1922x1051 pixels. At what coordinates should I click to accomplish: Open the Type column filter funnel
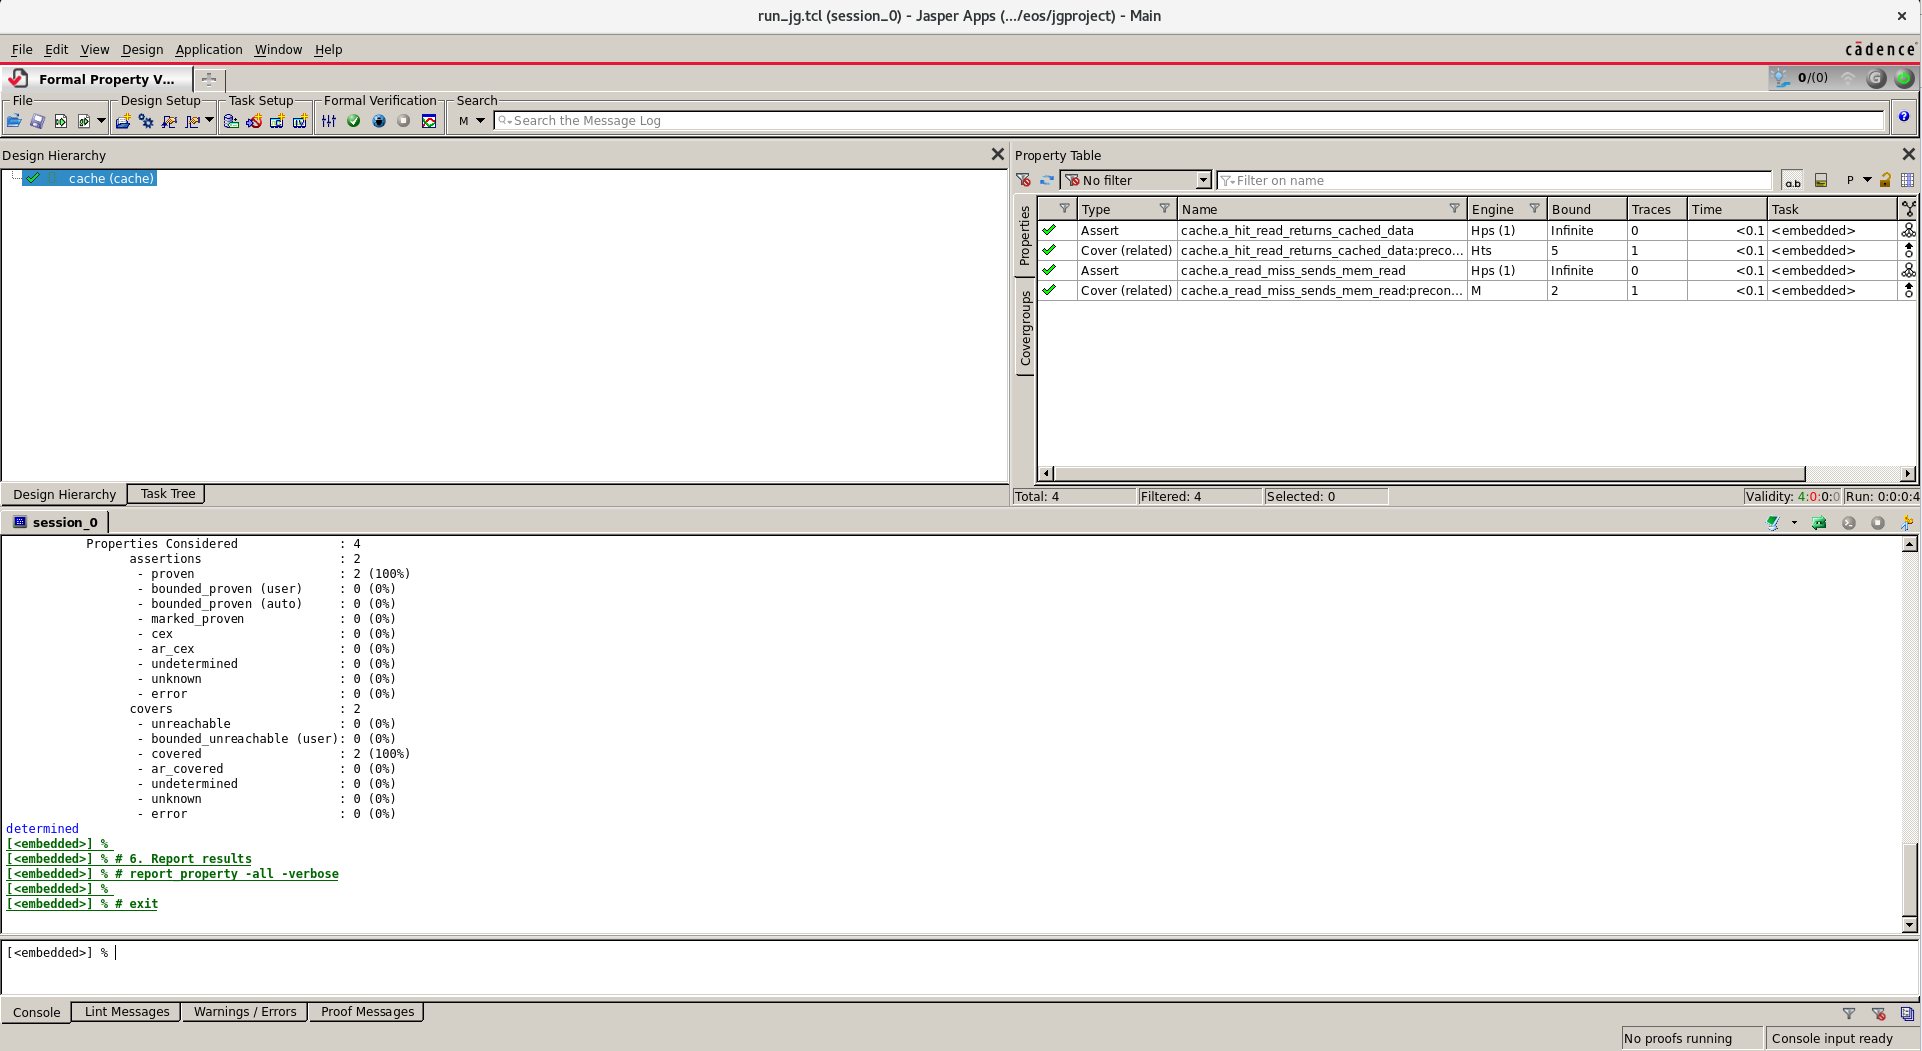(x=1164, y=209)
